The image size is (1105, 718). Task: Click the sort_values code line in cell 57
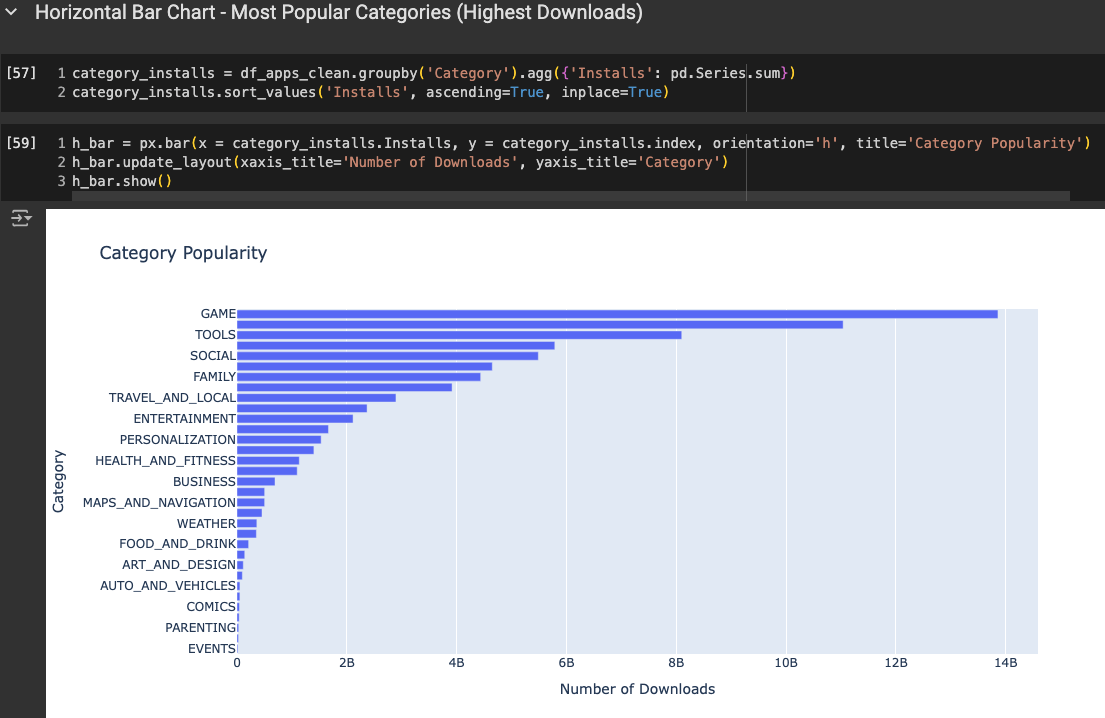coord(370,92)
